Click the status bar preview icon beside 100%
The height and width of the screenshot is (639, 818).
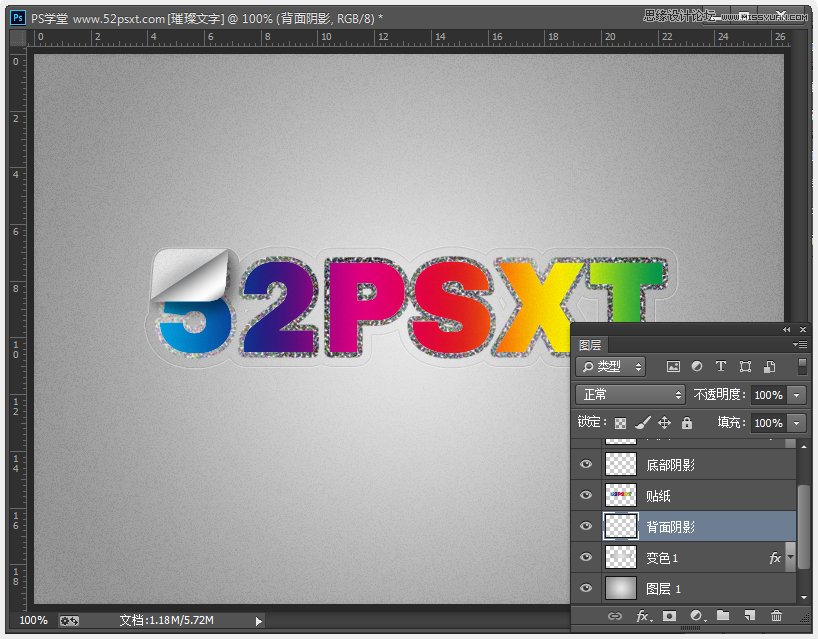[x=69, y=621]
